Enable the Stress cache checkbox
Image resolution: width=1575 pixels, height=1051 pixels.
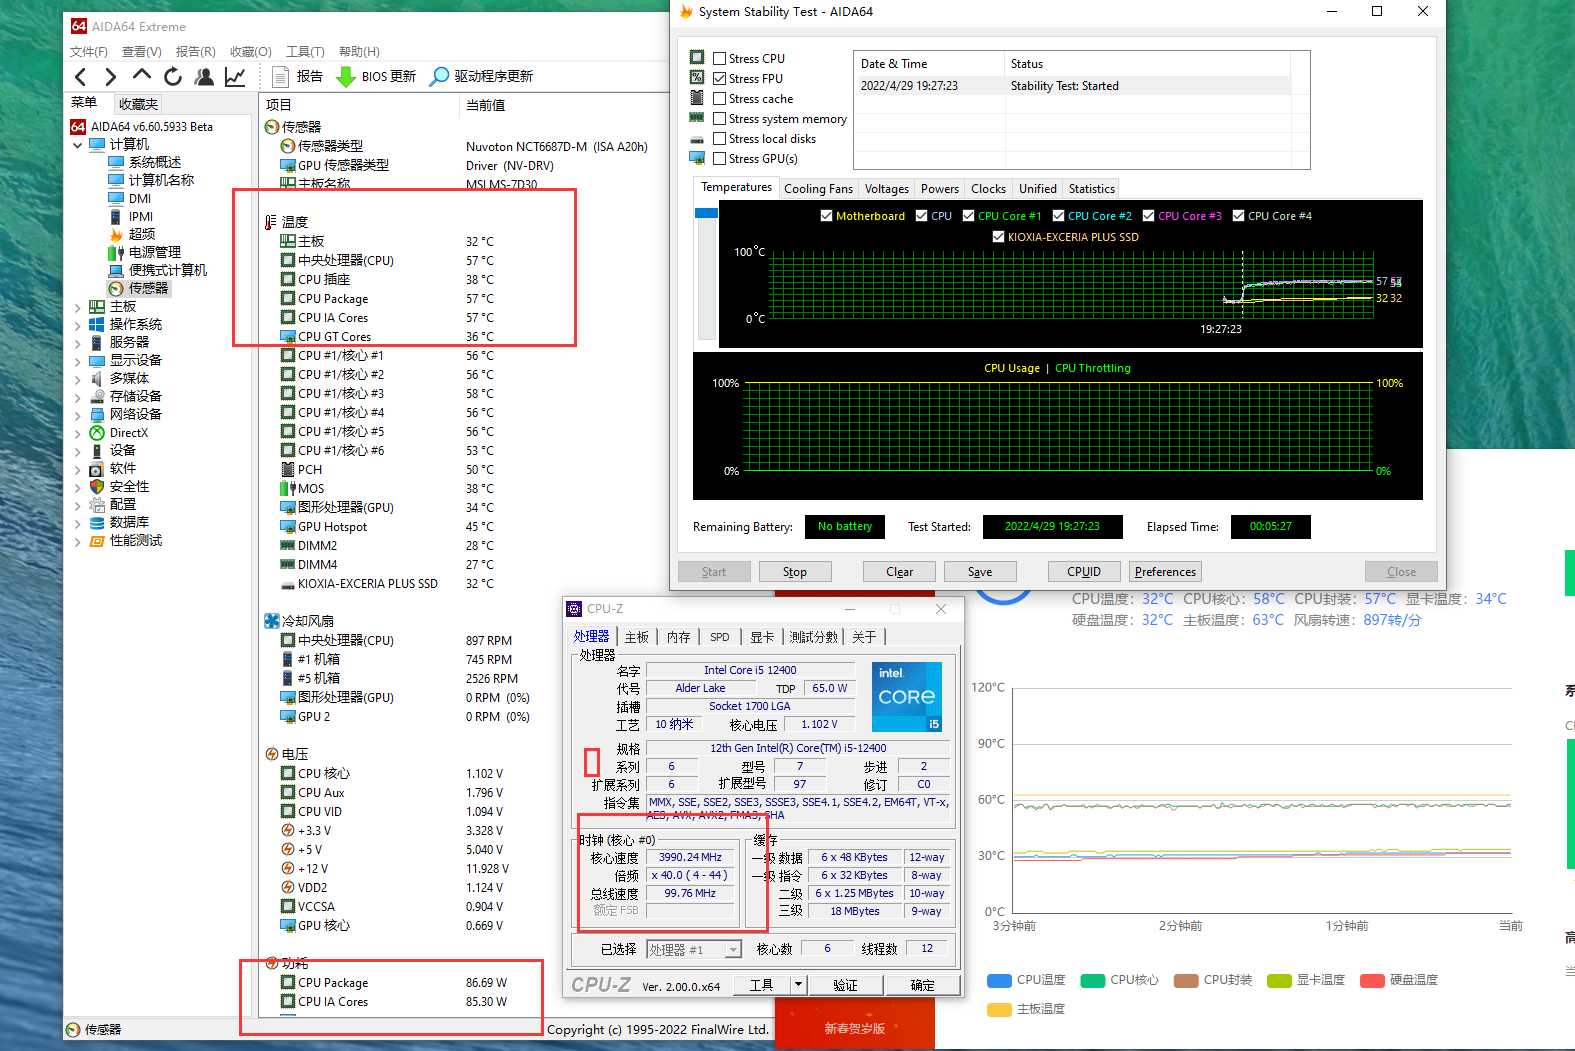coord(720,98)
